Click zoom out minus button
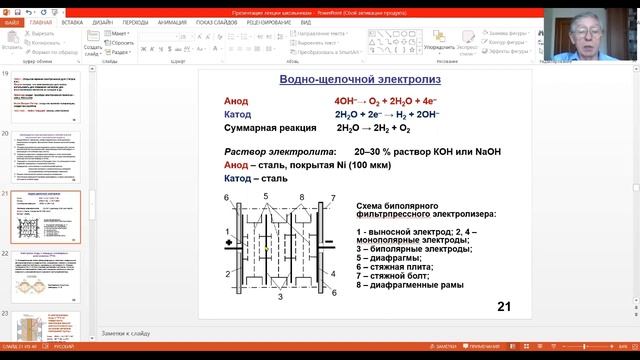This screenshot has height=360, width=640. 564,347
